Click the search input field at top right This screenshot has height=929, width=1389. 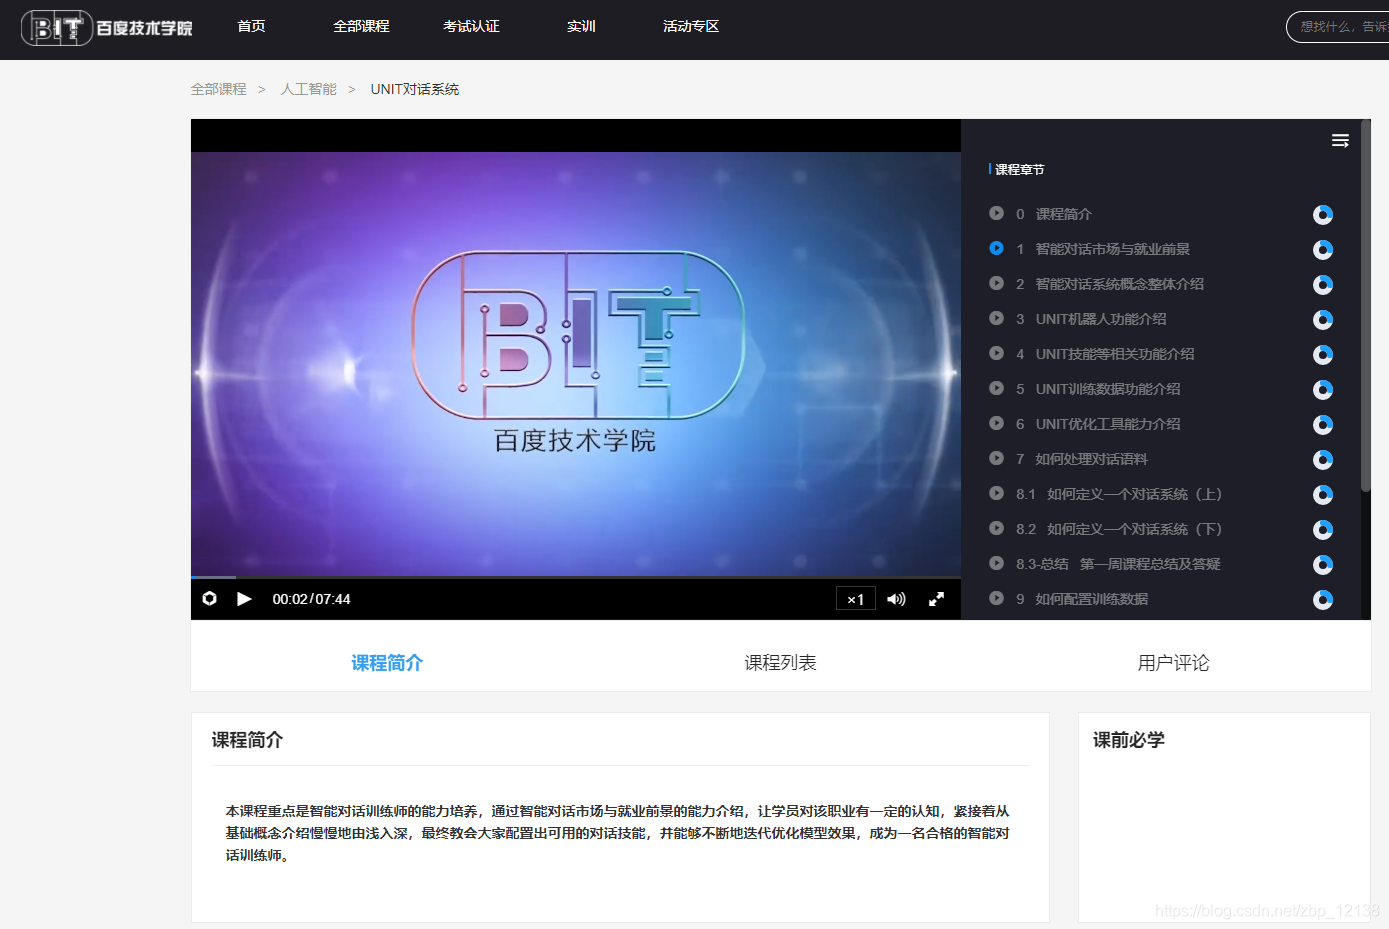[1338, 27]
